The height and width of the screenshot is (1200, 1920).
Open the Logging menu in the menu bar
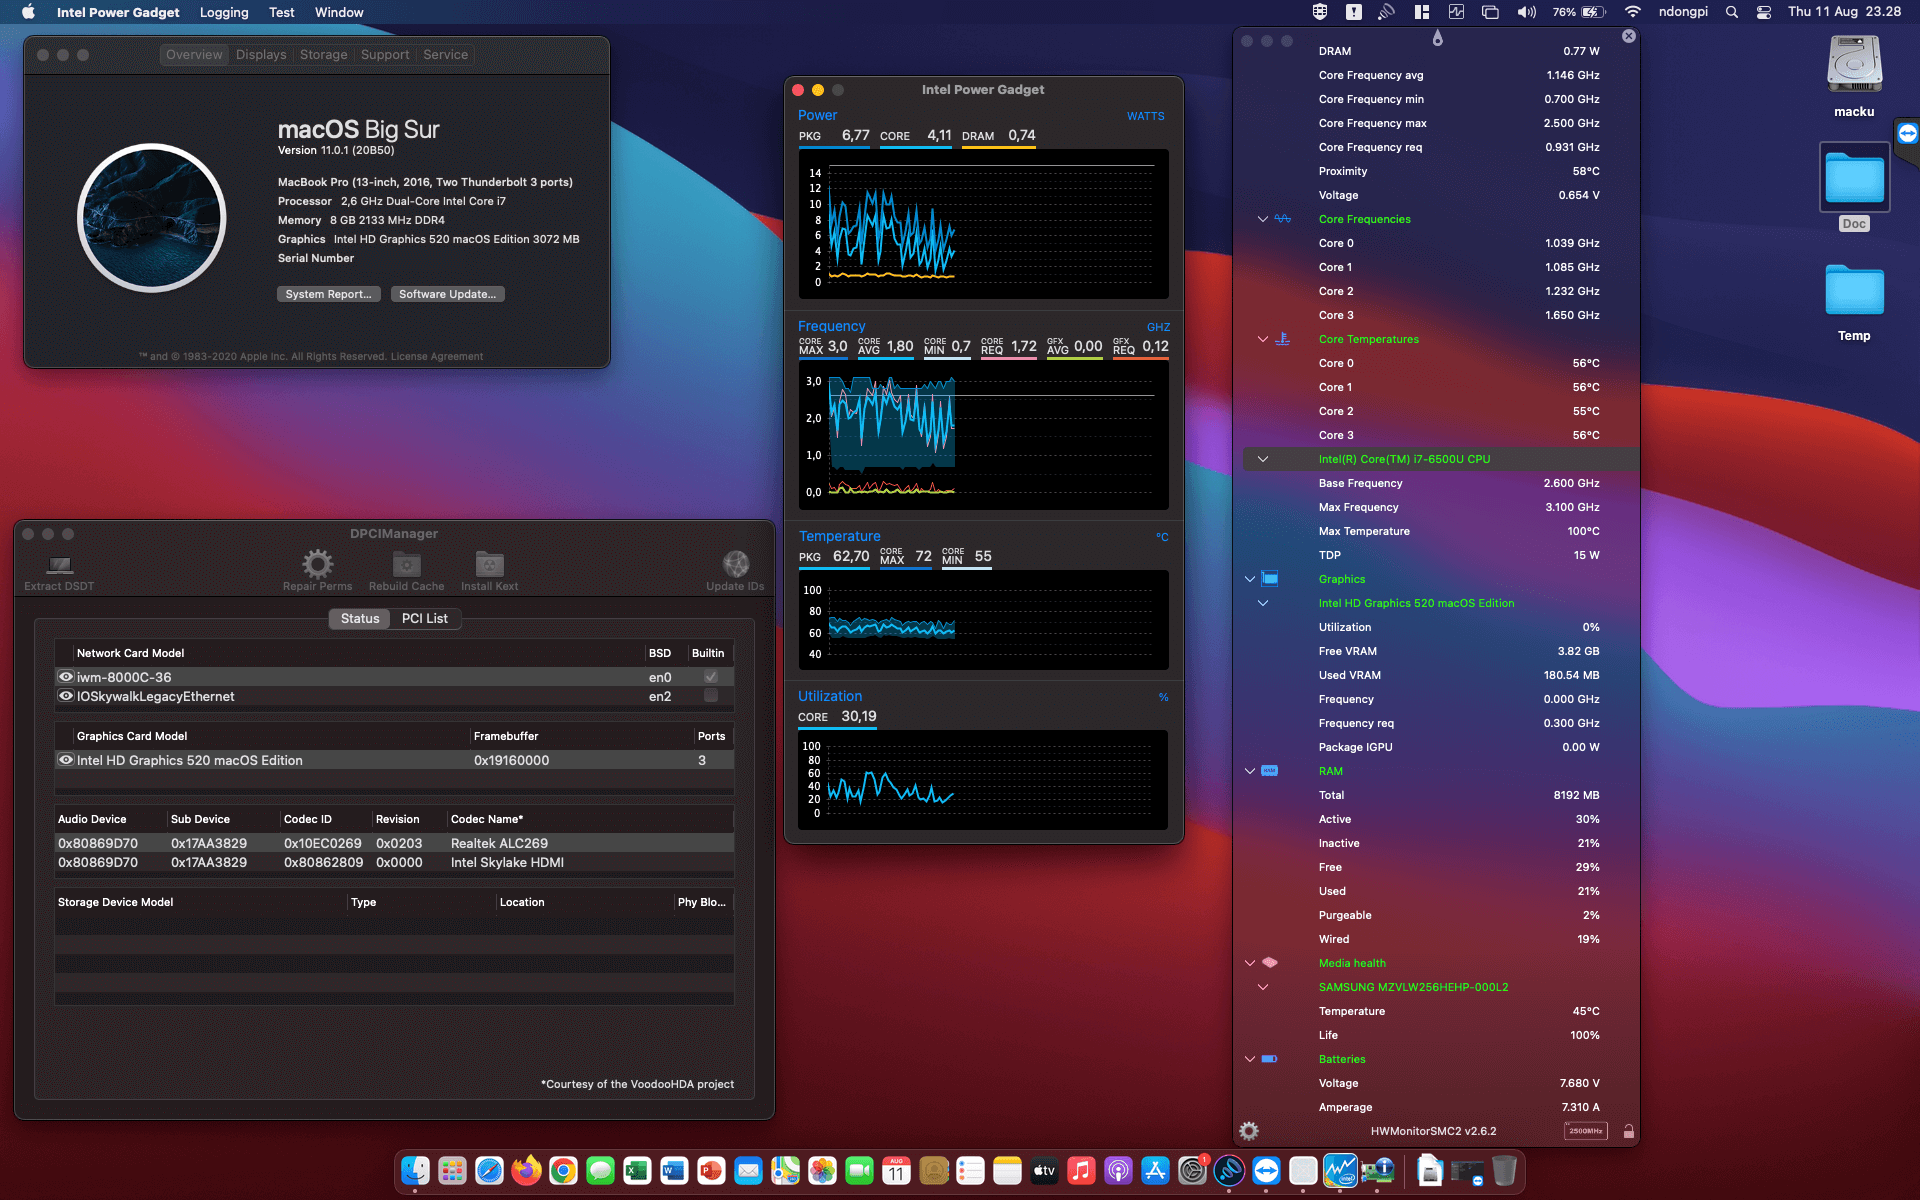(224, 12)
